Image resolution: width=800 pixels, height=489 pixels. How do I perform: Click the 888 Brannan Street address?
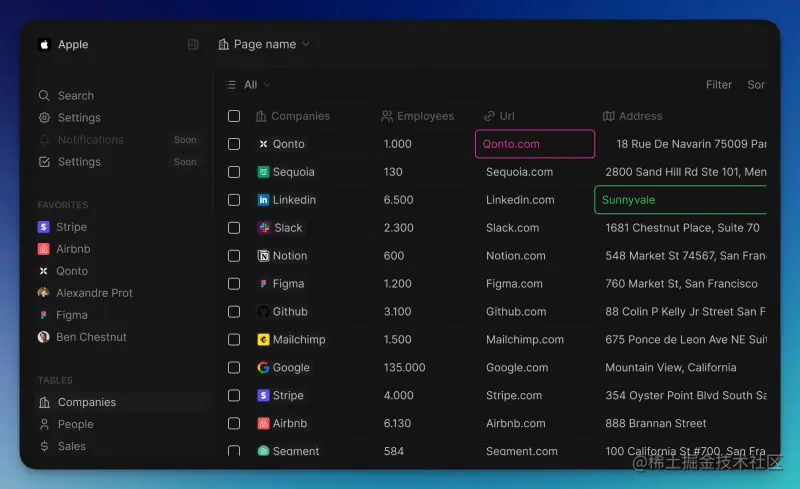pos(656,423)
